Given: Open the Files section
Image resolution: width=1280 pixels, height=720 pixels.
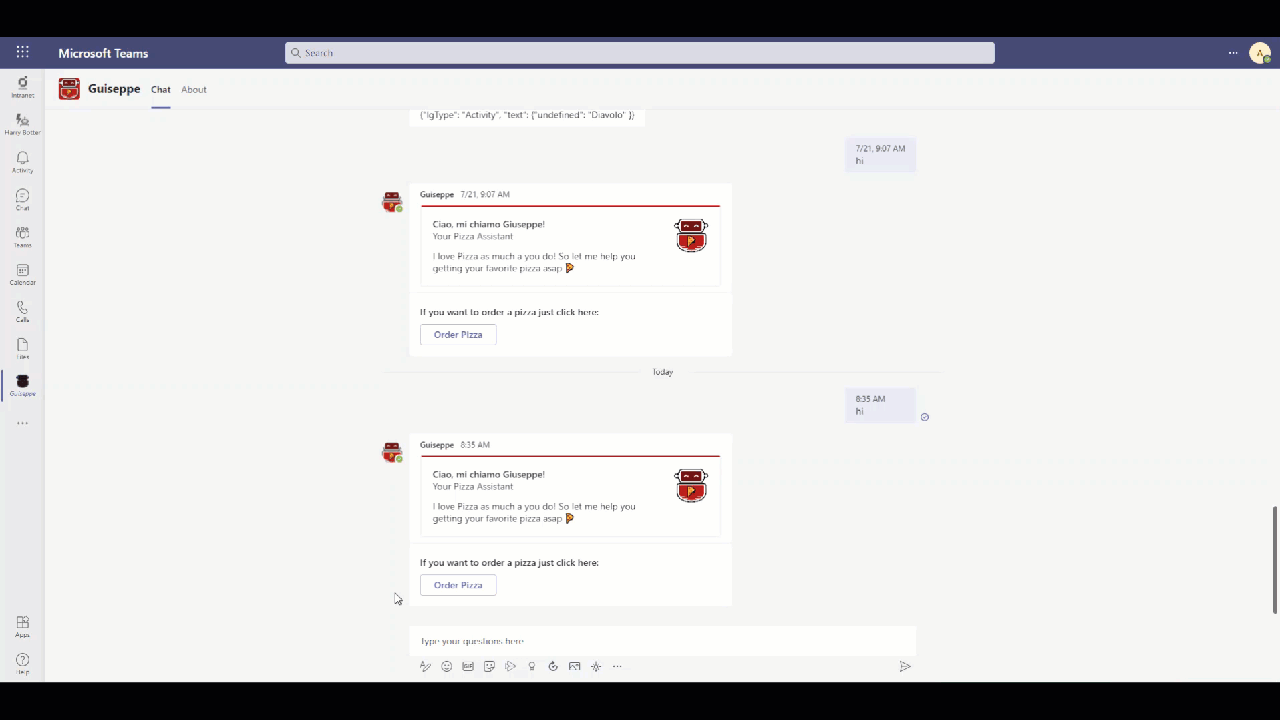Looking at the screenshot, I should pyautogui.click(x=22, y=348).
